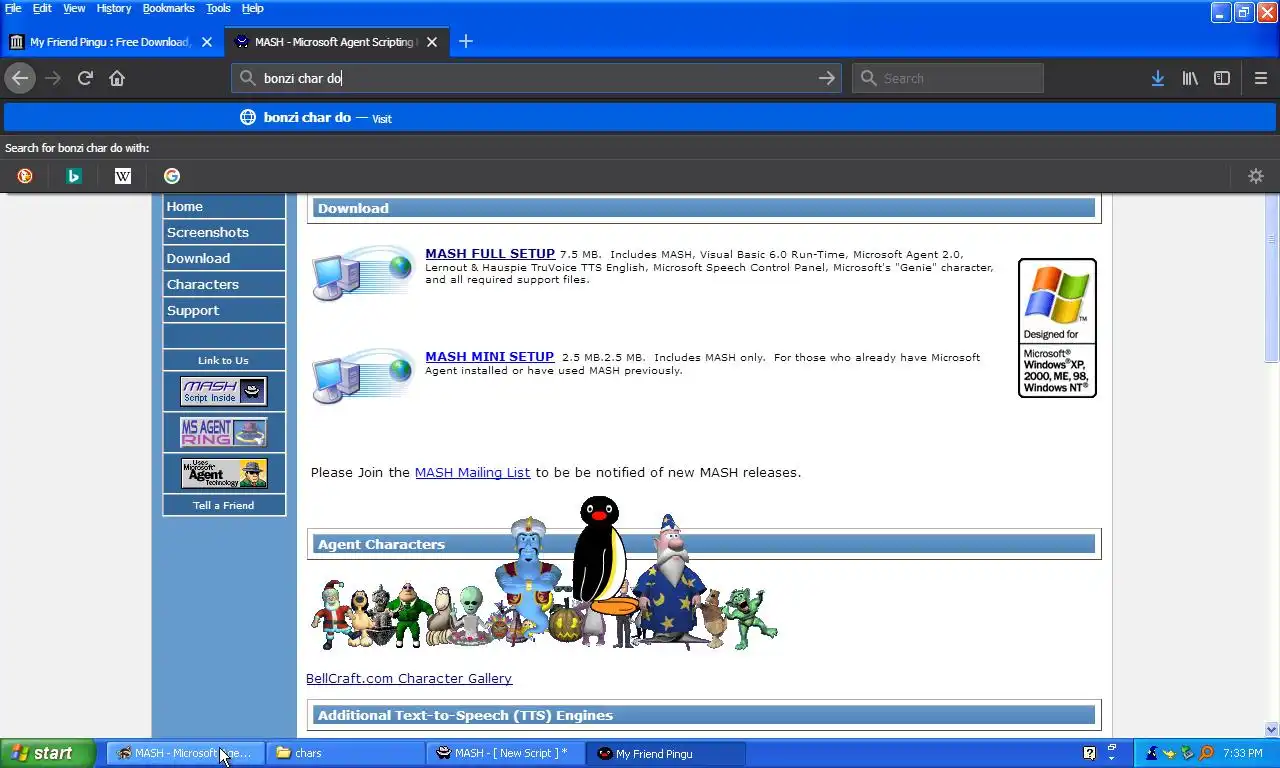Image resolution: width=1280 pixels, height=768 pixels.
Task: Switch to MASH Microsoft Agent taskbar button
Action: pyautogui.click(x=185, y=753)
